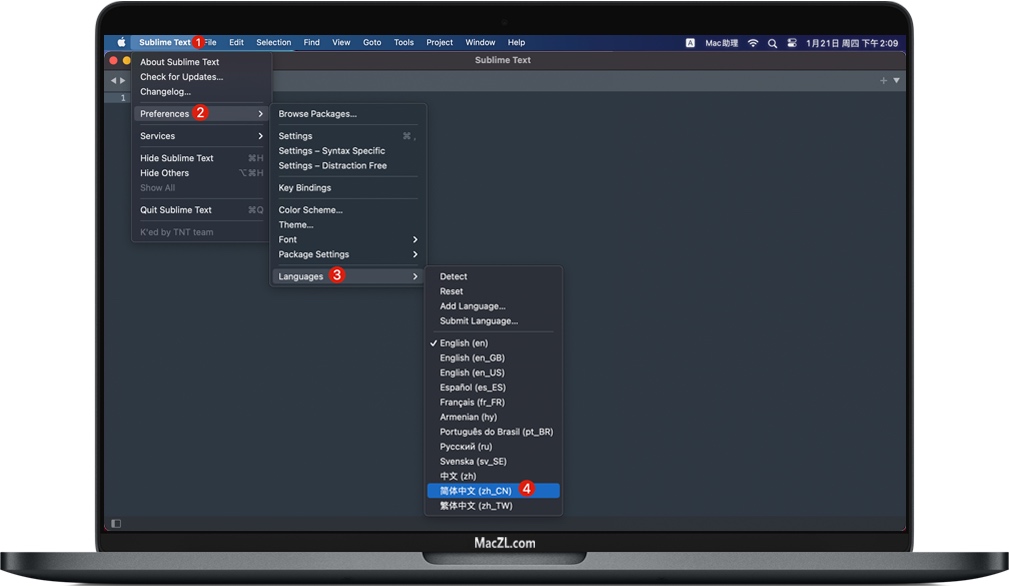Expand the Languages submenu
Screen dimensions: 1009x586
coord(347,277)
